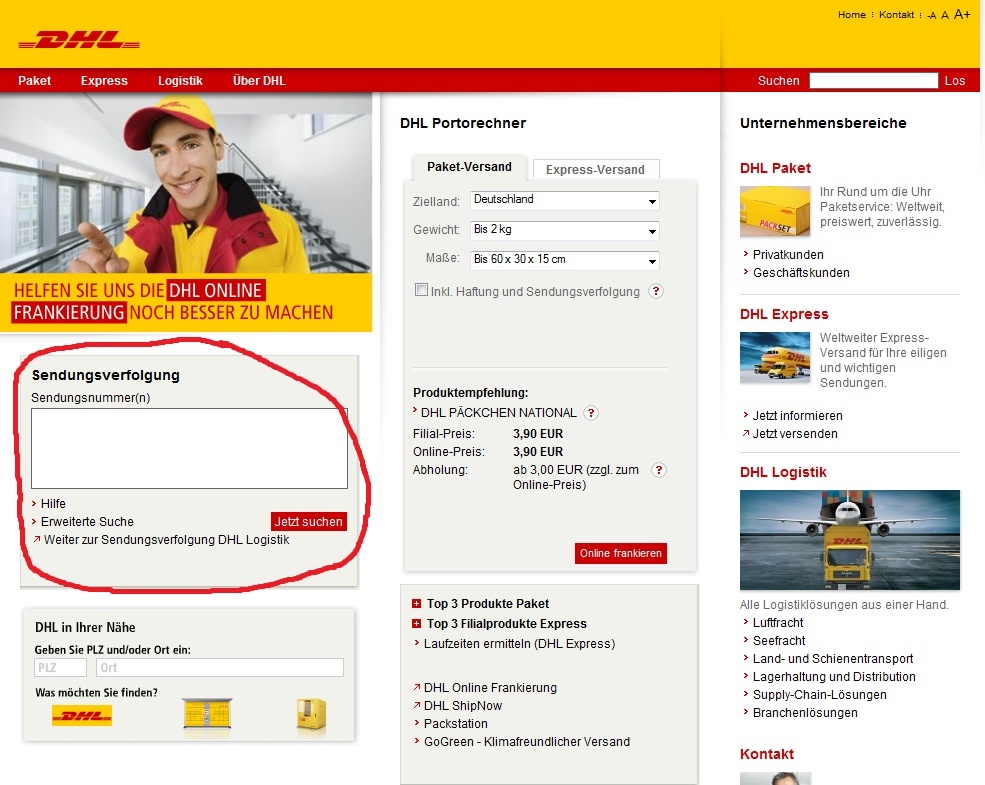
Task: Open the Privatkunden link
Action: pos(788,255)
